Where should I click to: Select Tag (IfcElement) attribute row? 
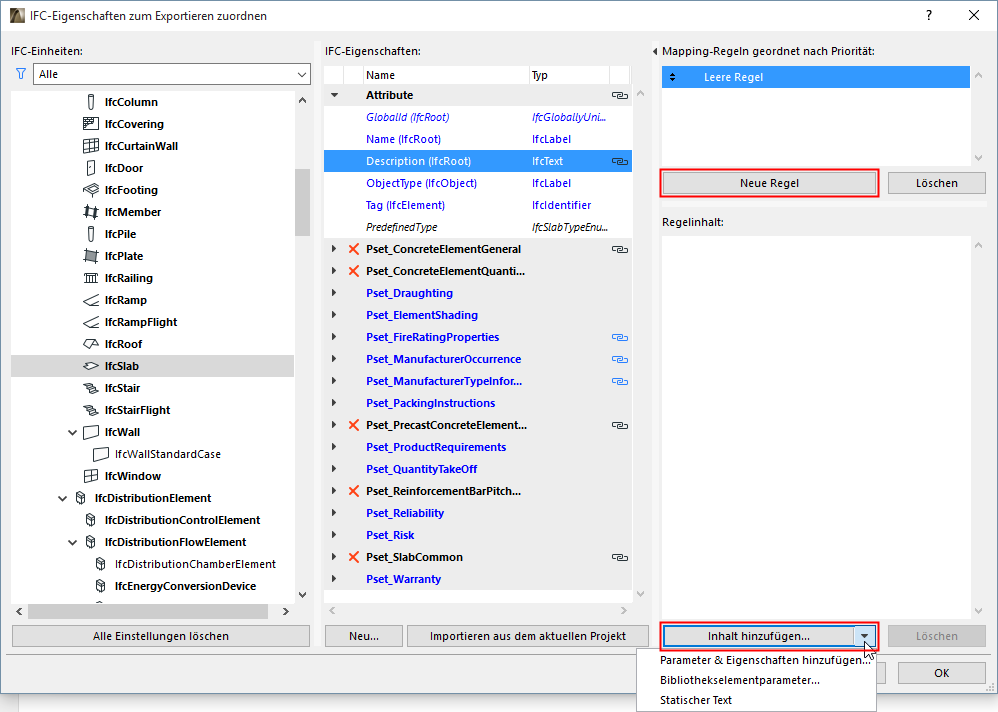point(477,205)
